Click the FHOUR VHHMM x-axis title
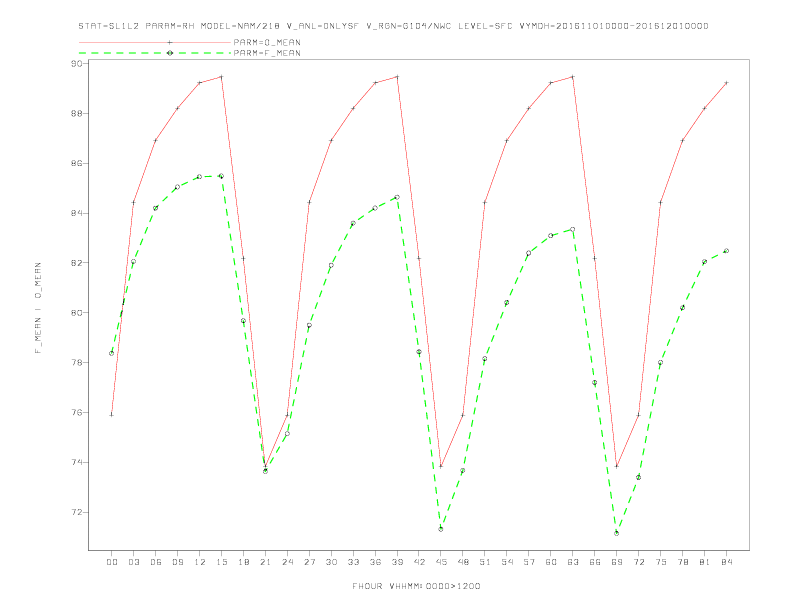 [416, 586]
